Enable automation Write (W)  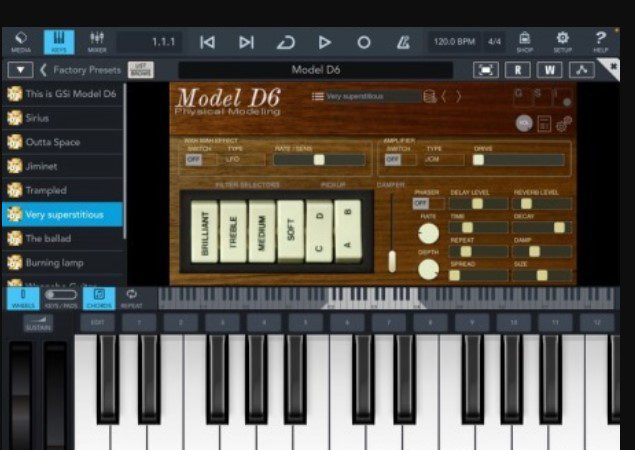550,70
